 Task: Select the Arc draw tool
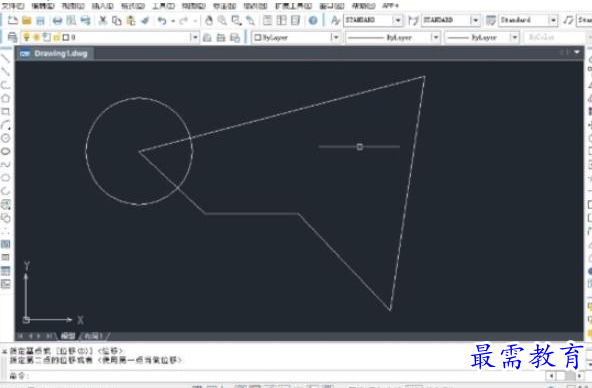tap(5, 125)
